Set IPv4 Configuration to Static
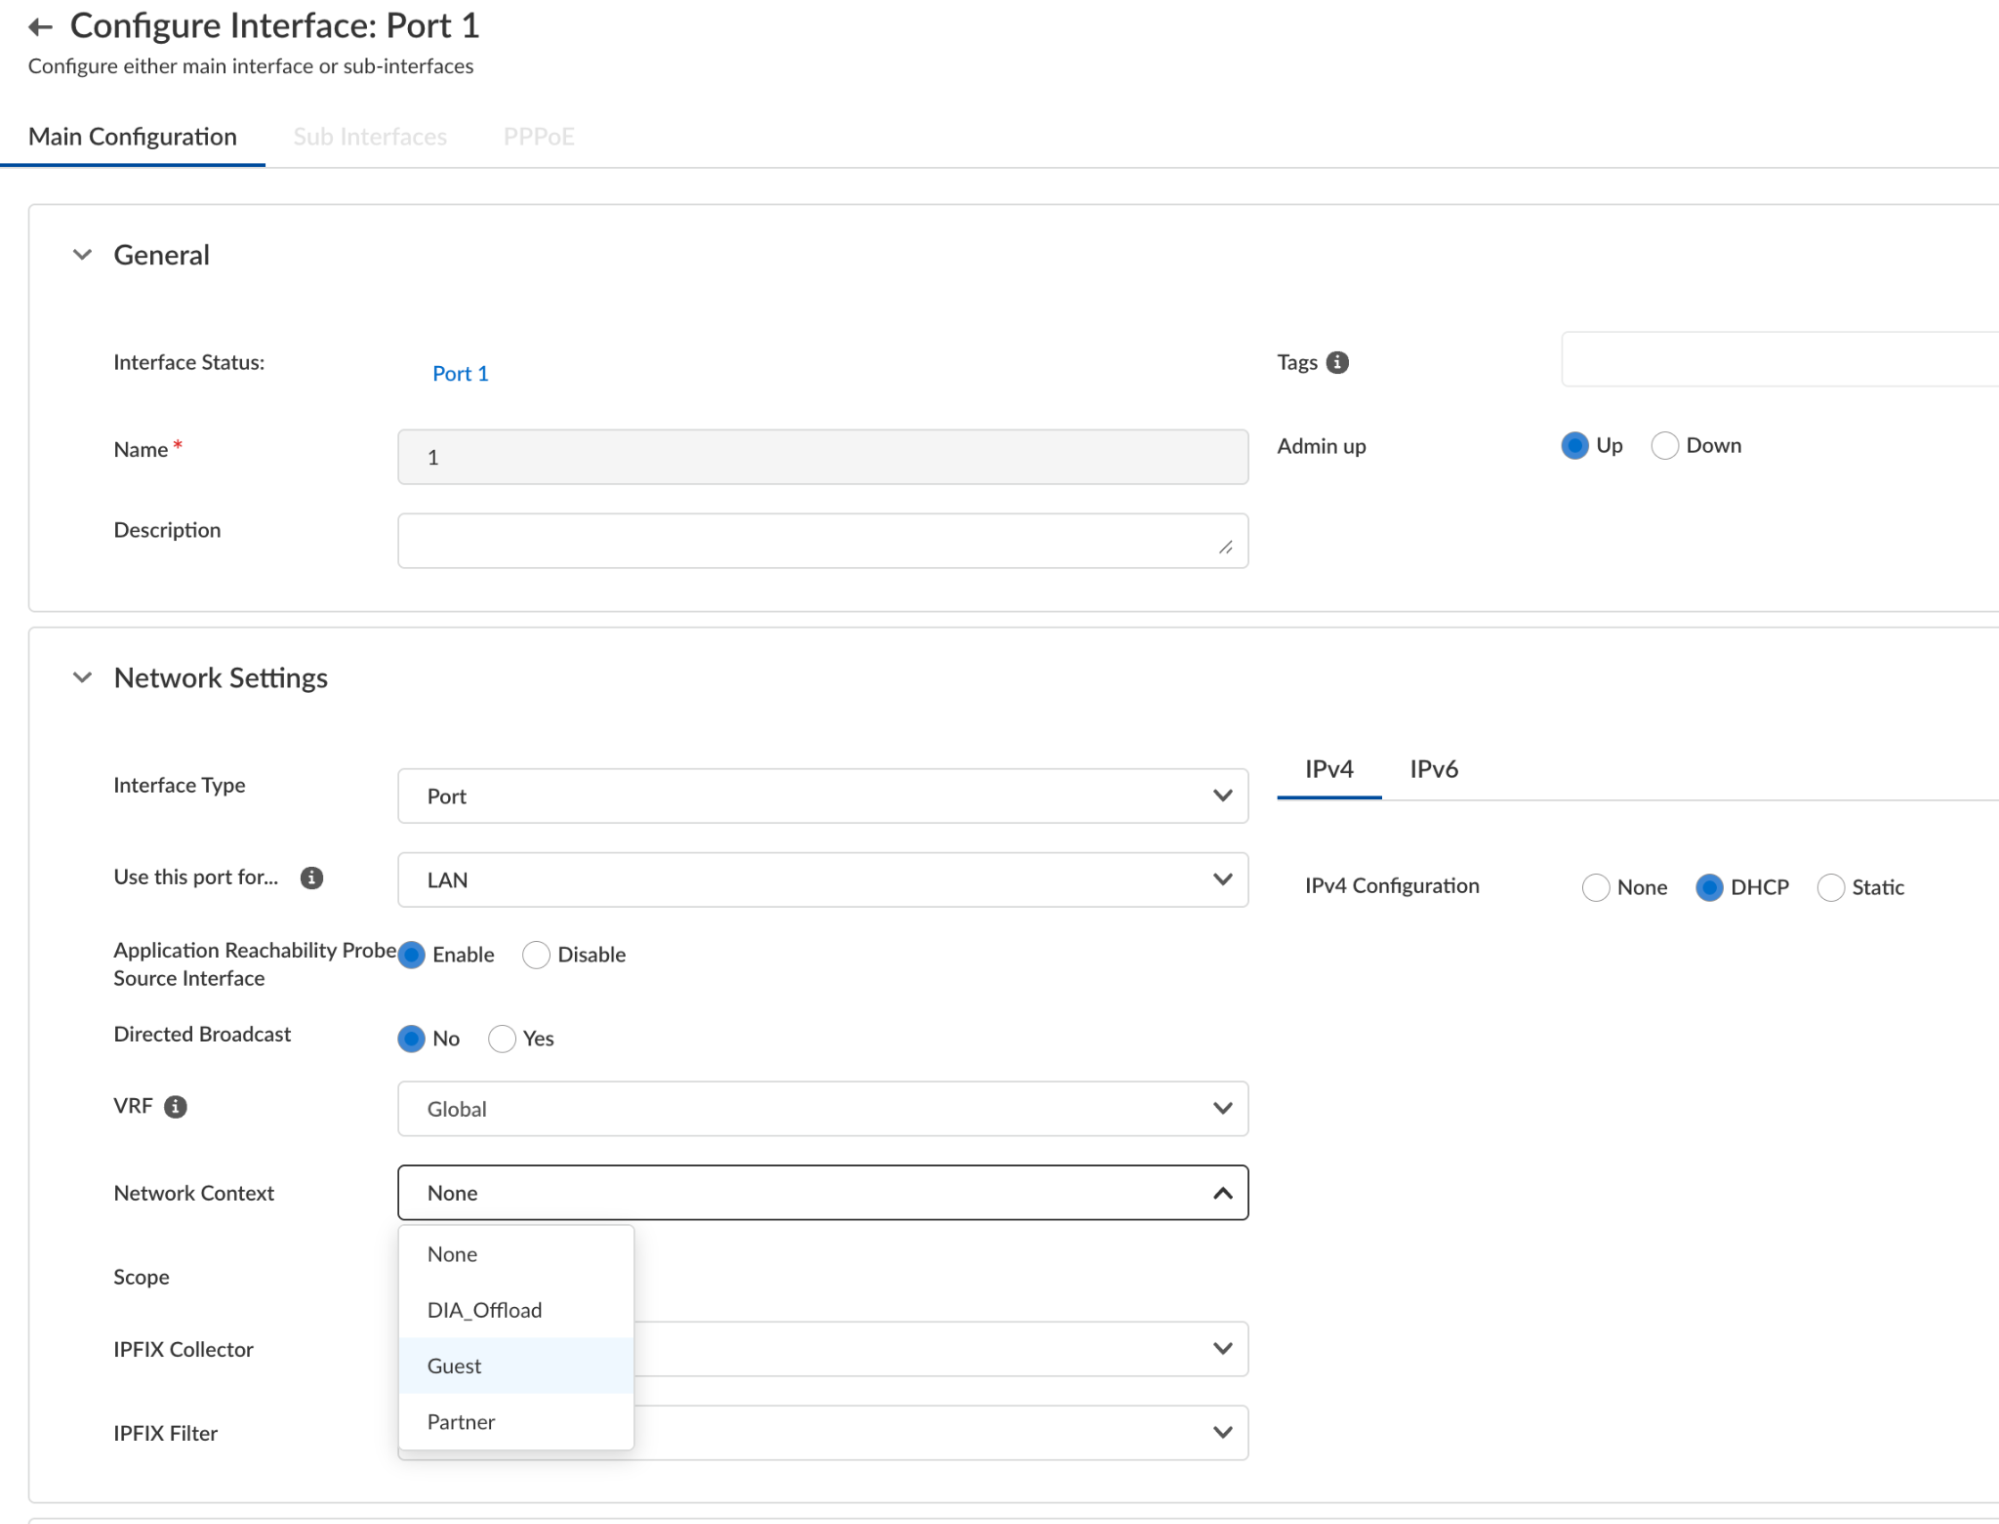 (1830, 888)
